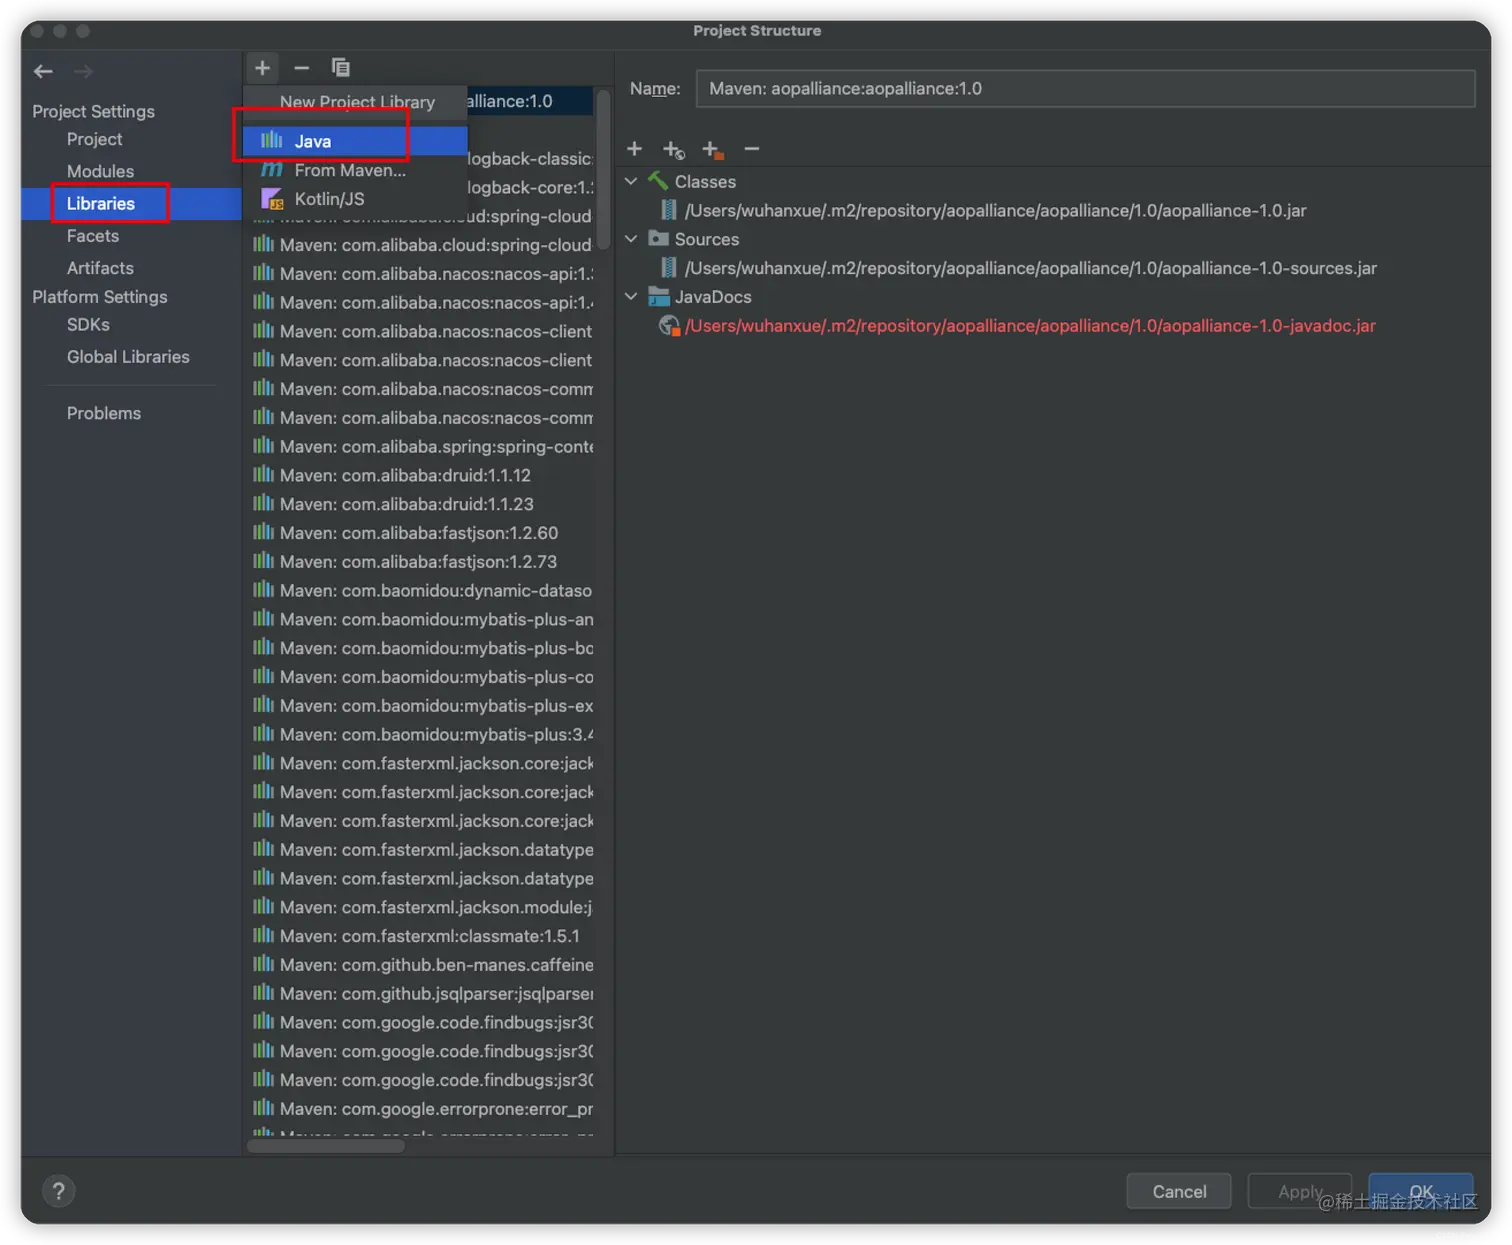Go forward with the right arrow
This screenshot has width=1512, height=1245.
(83, 71)
